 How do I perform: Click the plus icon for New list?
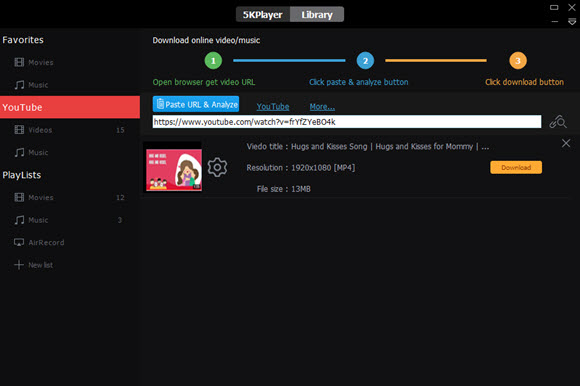19,265
